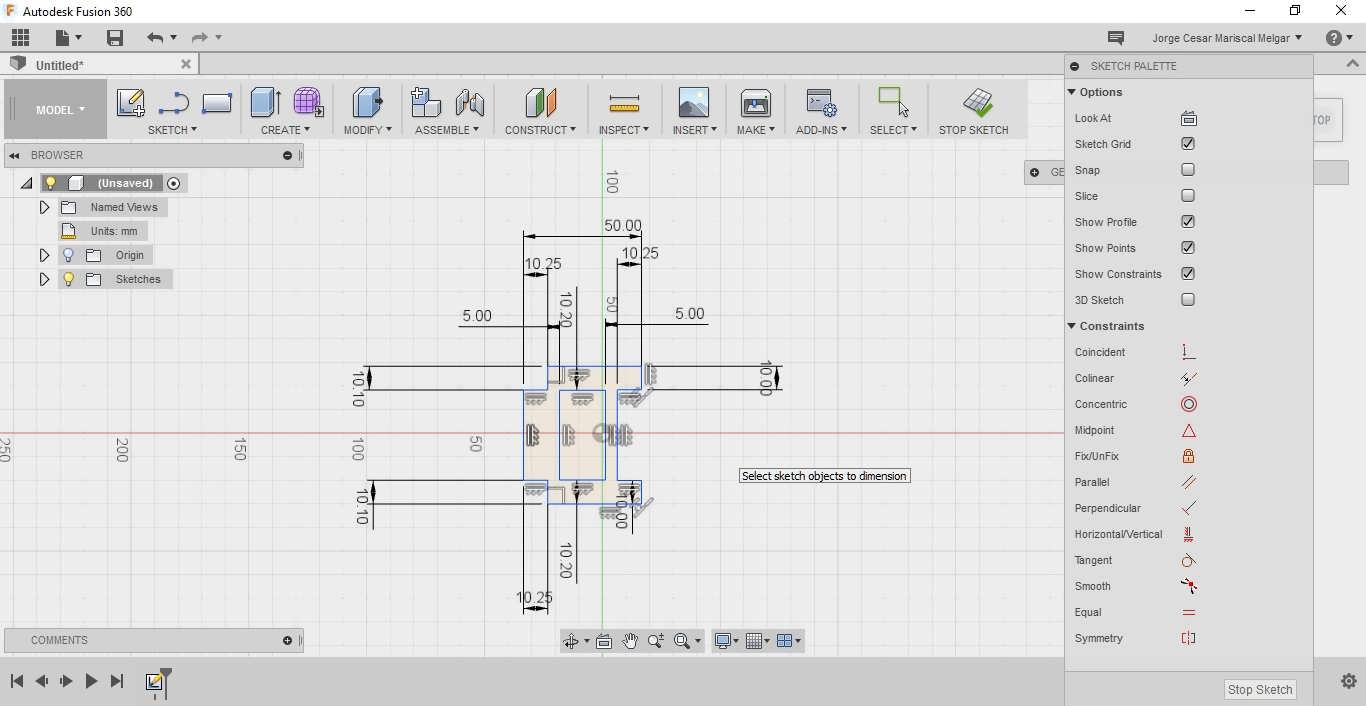Uncheck the Show Profile checkbox

coord(1188,222)
